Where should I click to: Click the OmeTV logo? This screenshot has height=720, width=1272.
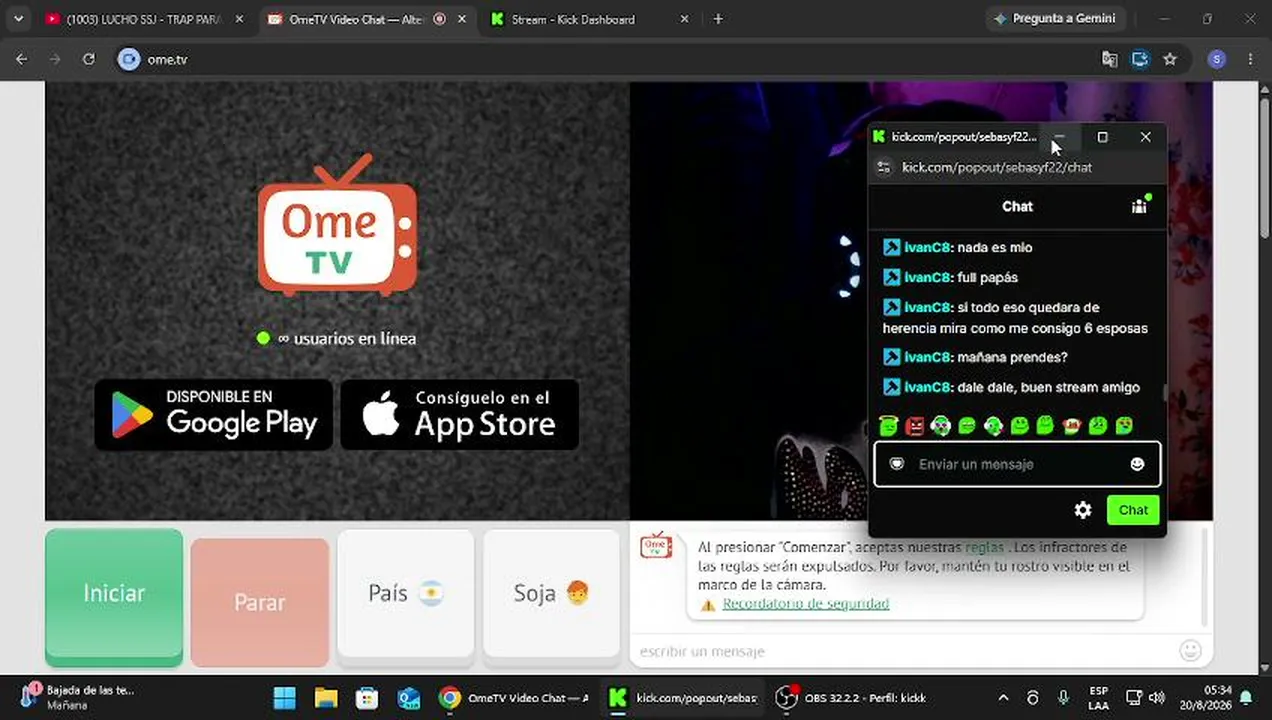tap(337, 225)
